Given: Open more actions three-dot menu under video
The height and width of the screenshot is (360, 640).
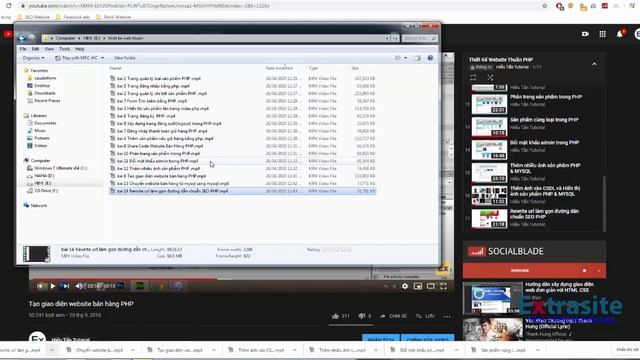Looking at the screenshot, I should pyautogui.click(x=447, y=316).
